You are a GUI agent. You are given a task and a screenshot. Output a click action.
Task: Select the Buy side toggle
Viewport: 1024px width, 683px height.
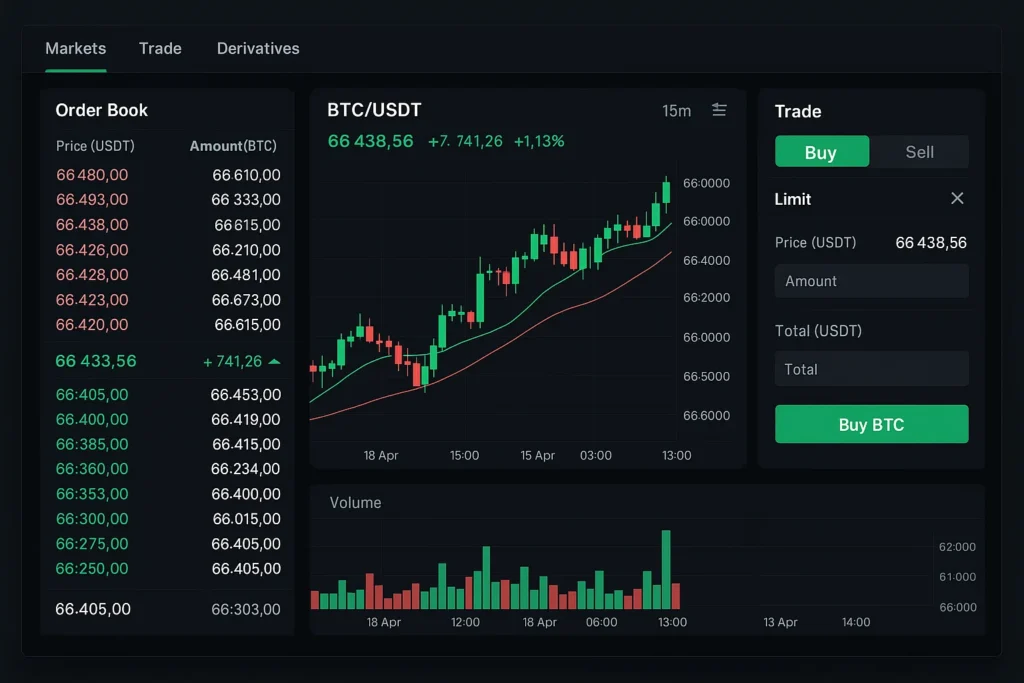tap(821, 151)
